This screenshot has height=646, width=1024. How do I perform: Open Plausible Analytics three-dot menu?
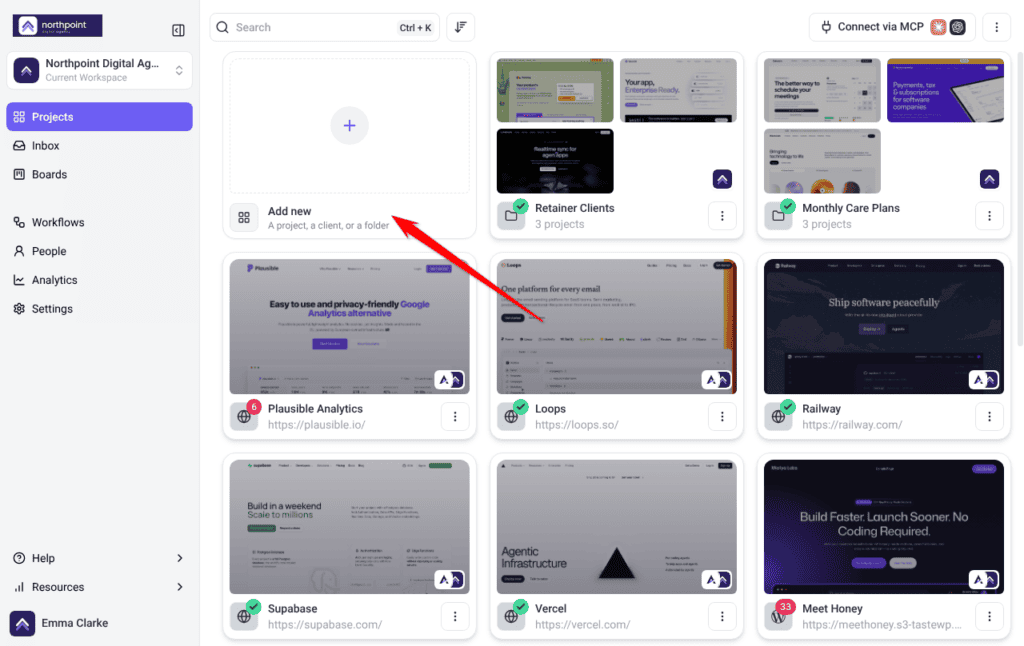[455, 417]
